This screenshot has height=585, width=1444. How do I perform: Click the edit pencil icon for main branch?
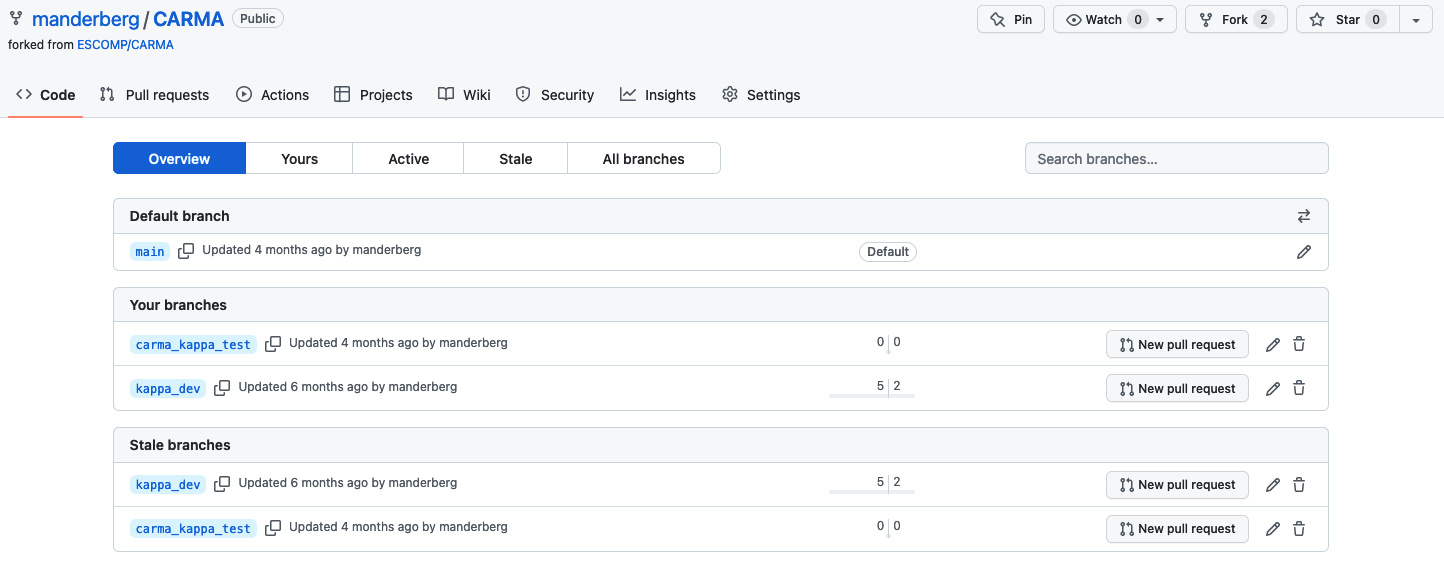click(x=1303, y=252)
